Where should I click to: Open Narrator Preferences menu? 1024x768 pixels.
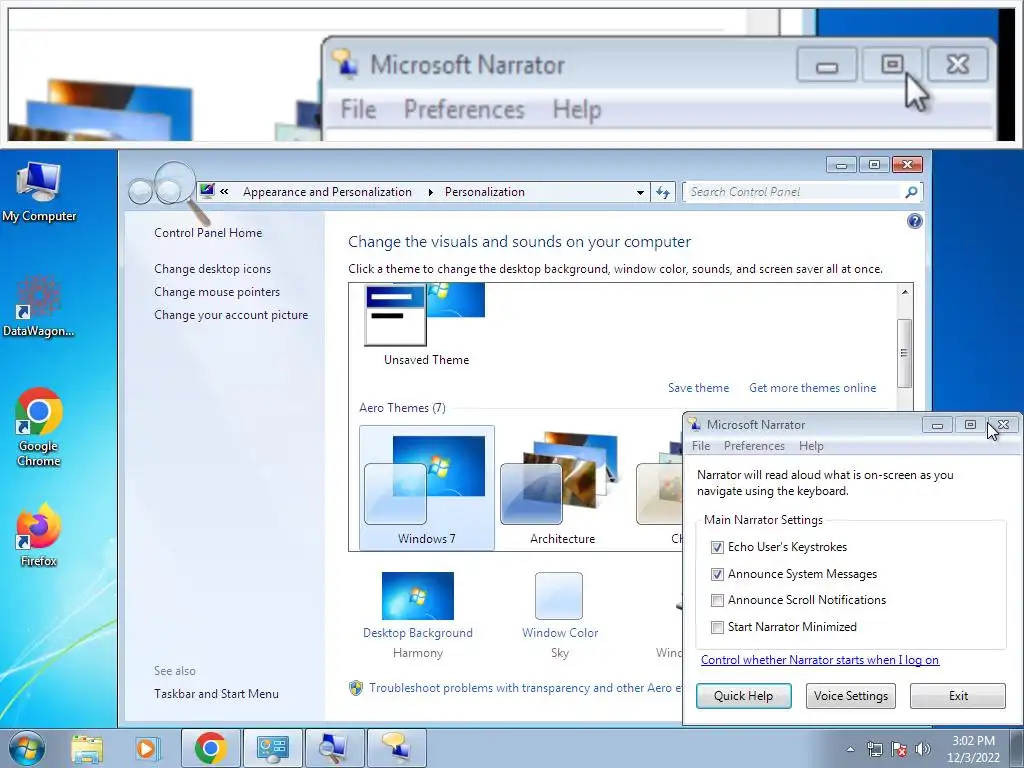point(754,446)
